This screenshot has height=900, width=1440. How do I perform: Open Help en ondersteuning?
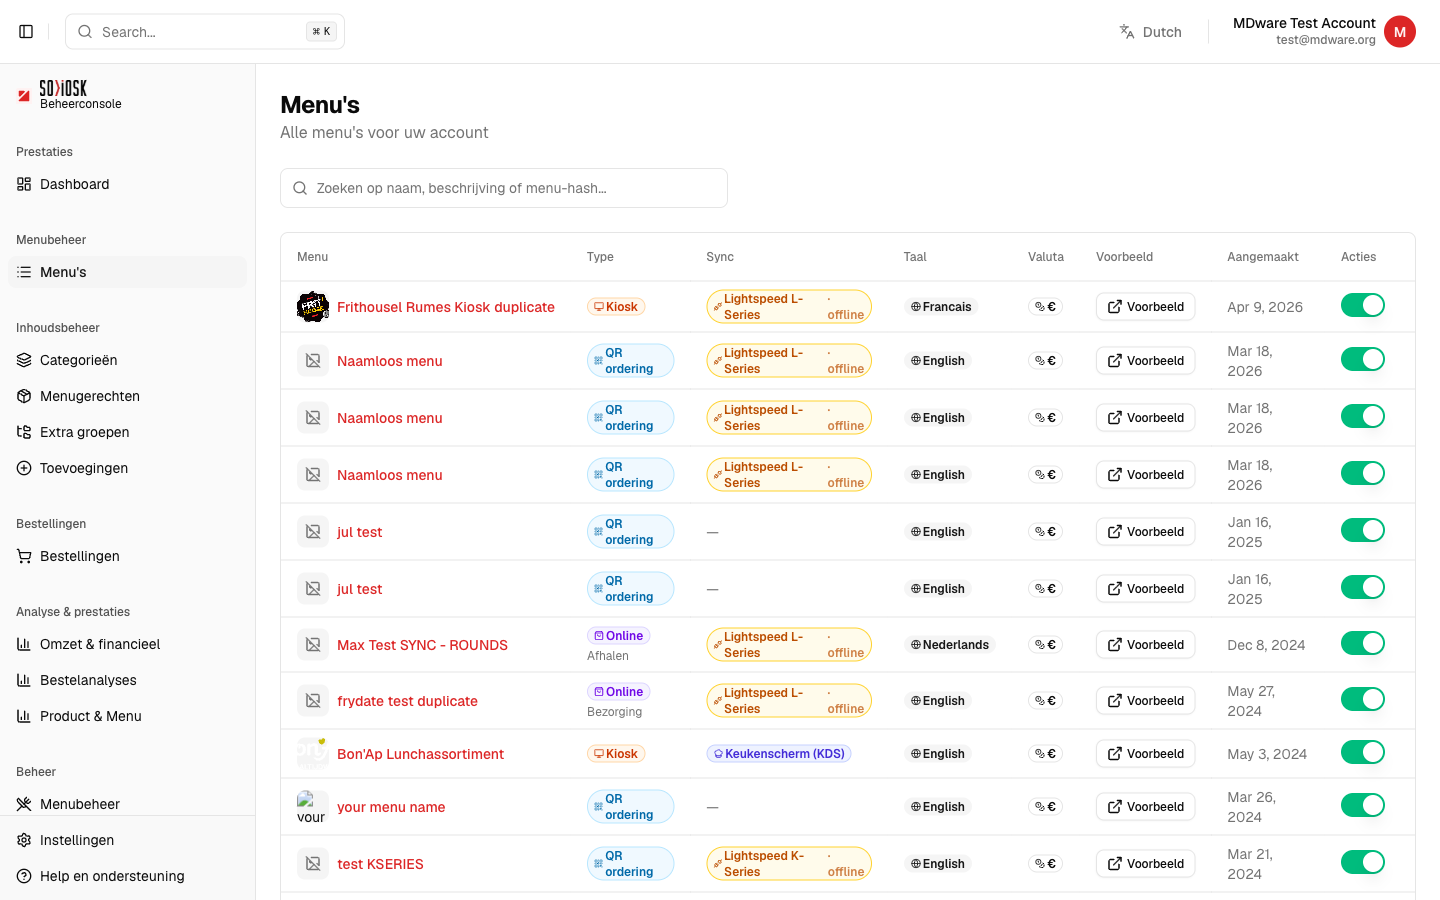click(x=127, y=876)
